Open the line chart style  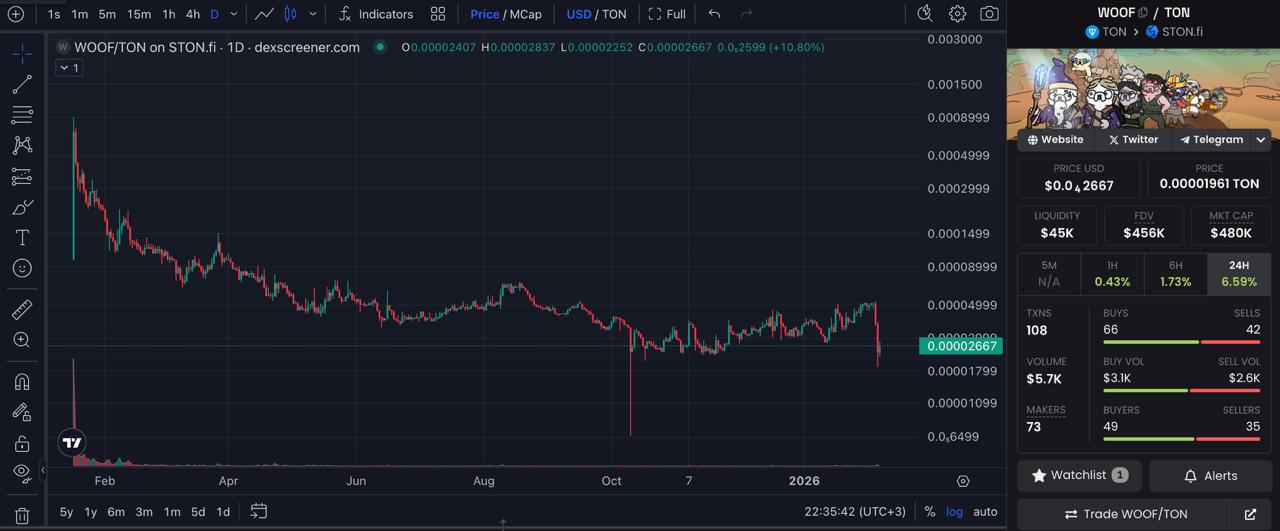pos(264,14)
